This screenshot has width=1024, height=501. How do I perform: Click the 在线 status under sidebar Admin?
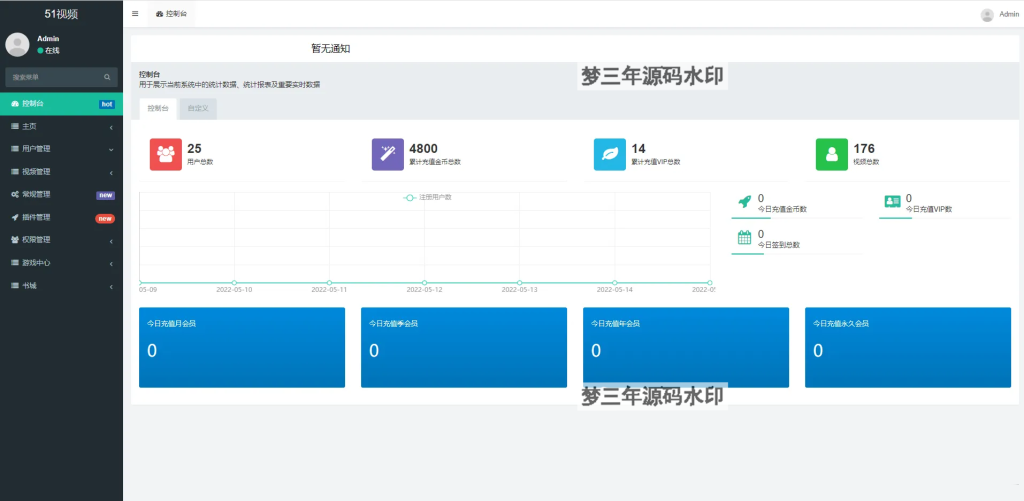click(x=48, y=50)
